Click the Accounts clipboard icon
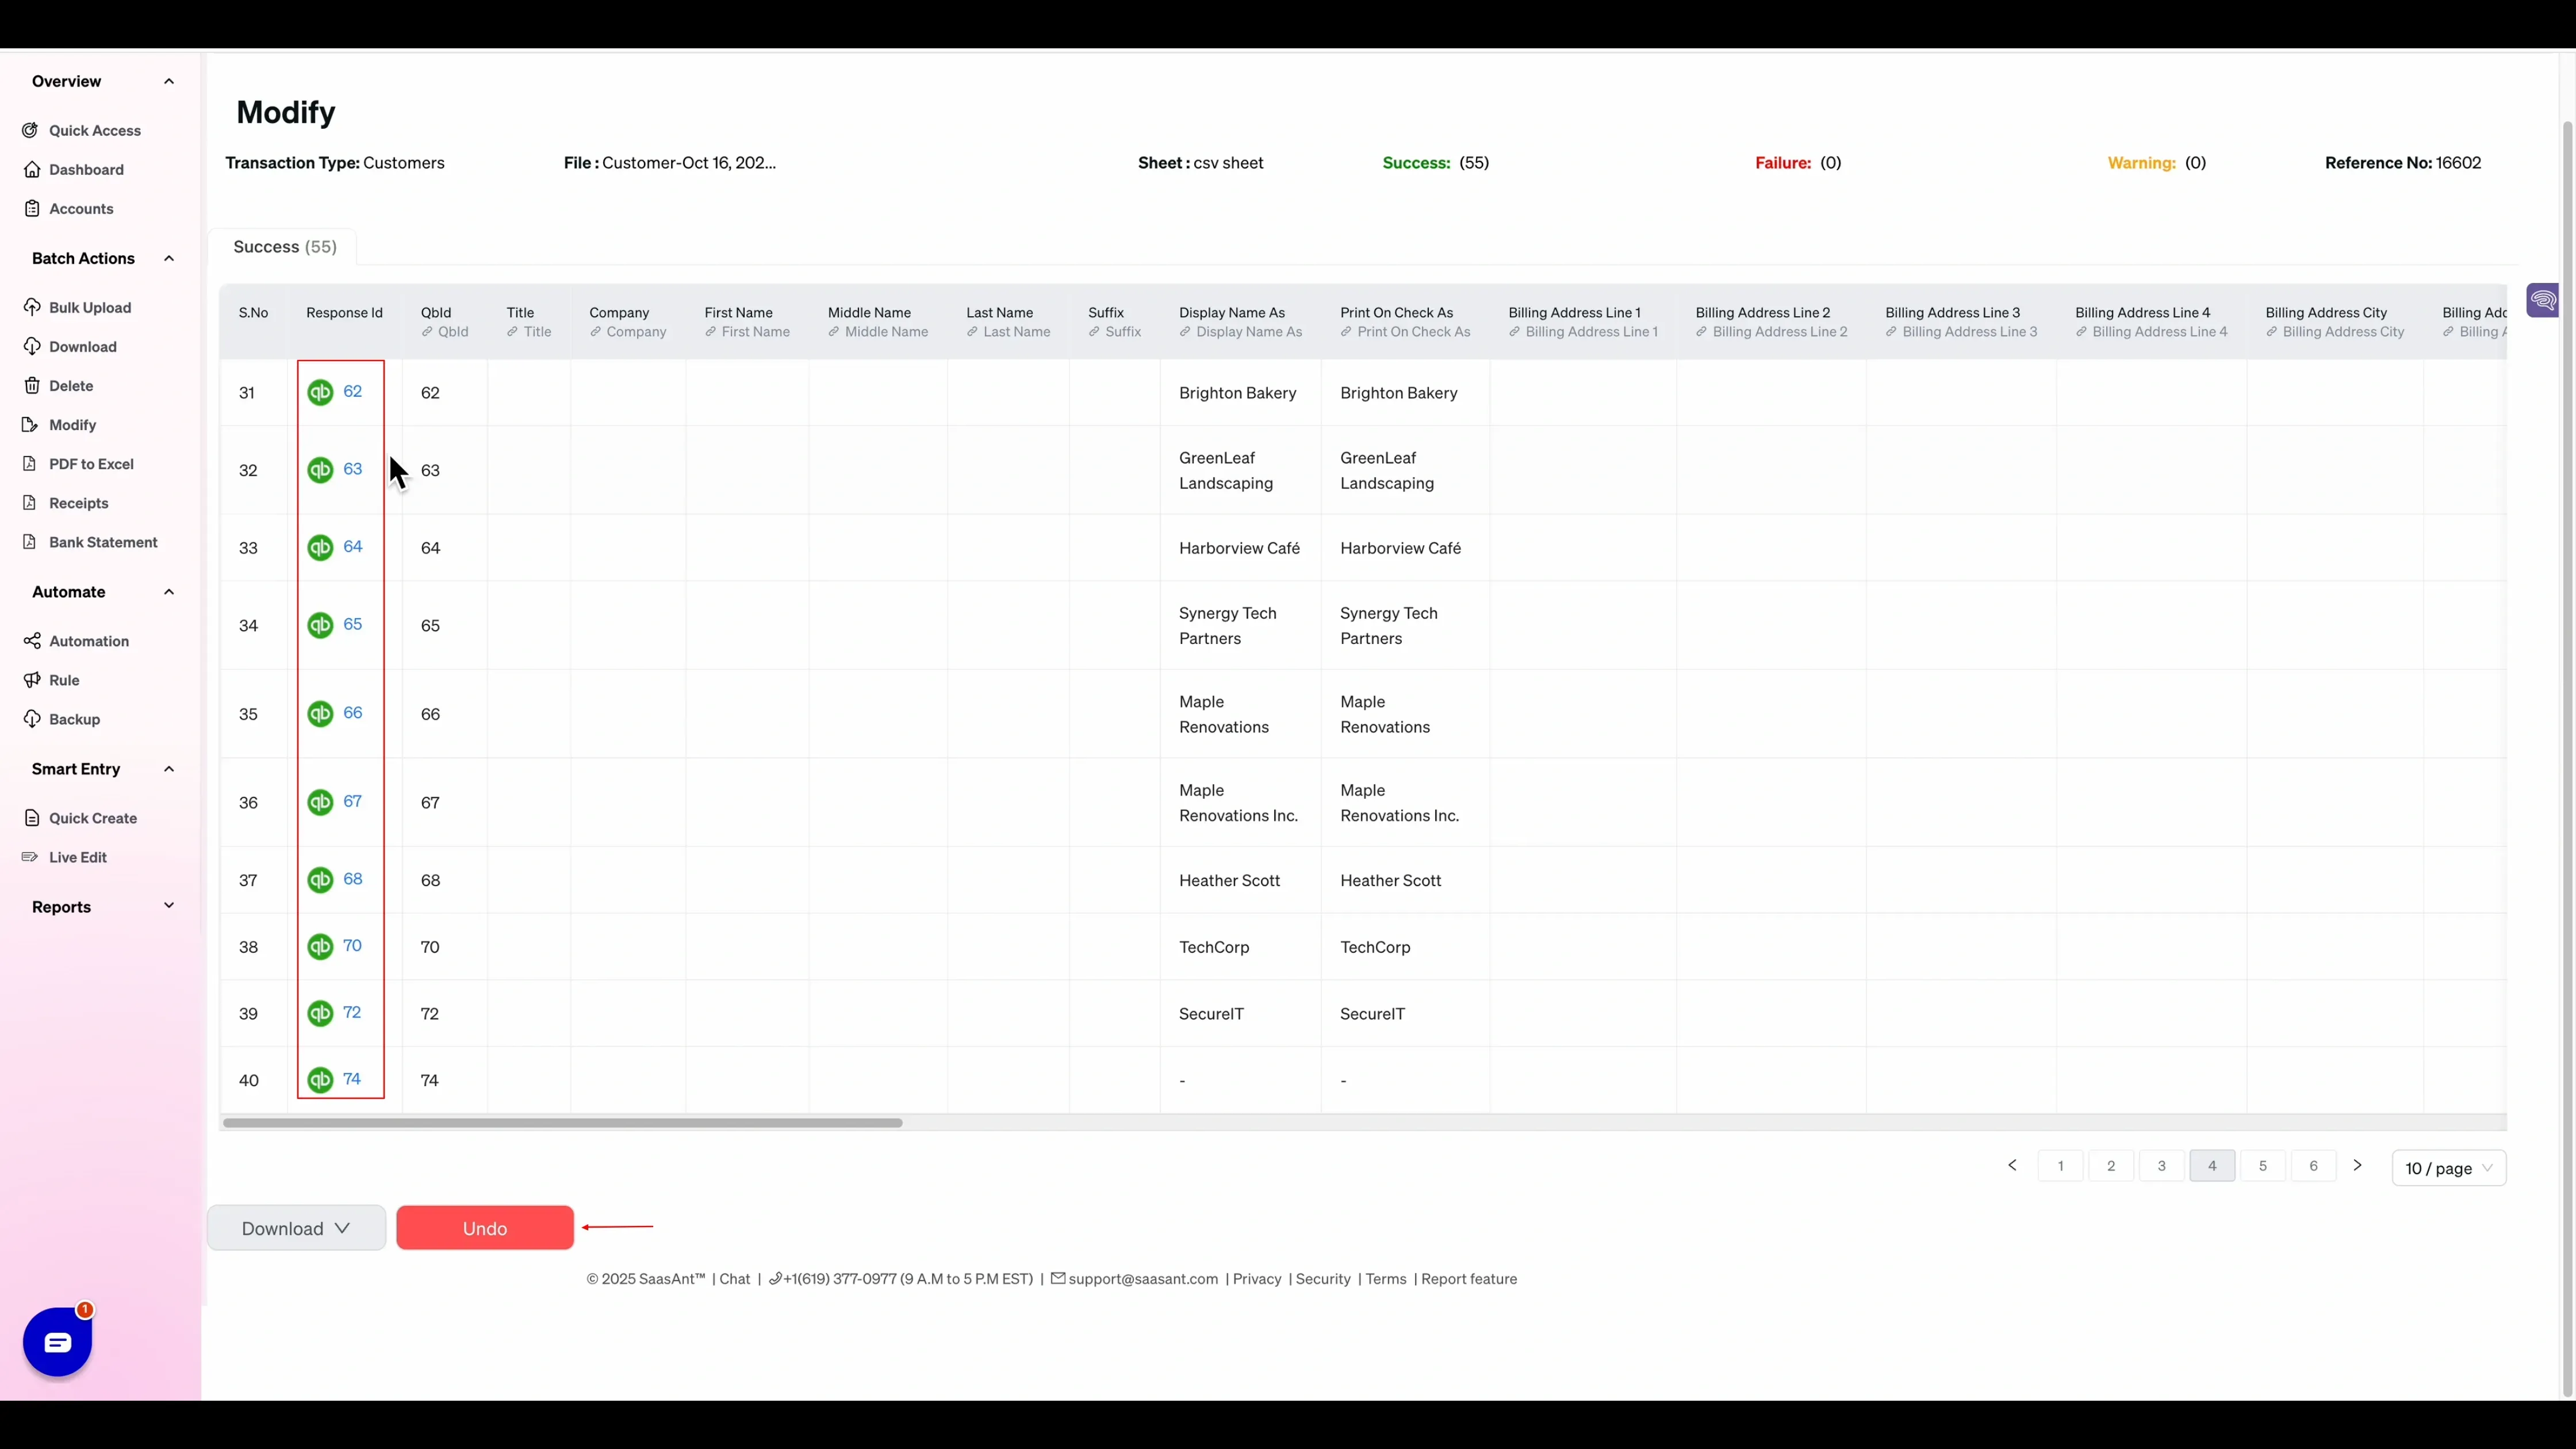 [x=31, y=208]
